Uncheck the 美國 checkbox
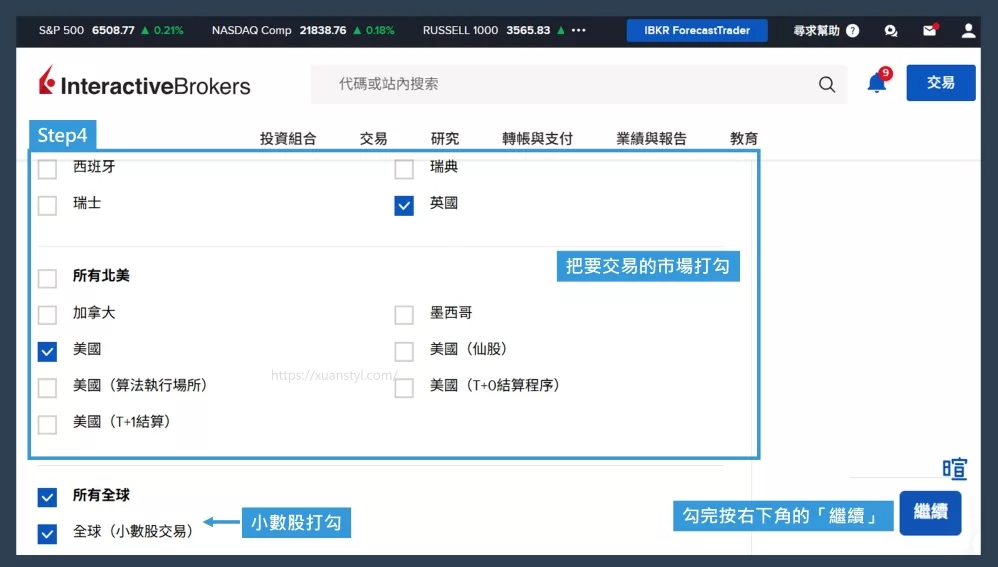The height and width of the screenshot is (567, 998). 47,351
